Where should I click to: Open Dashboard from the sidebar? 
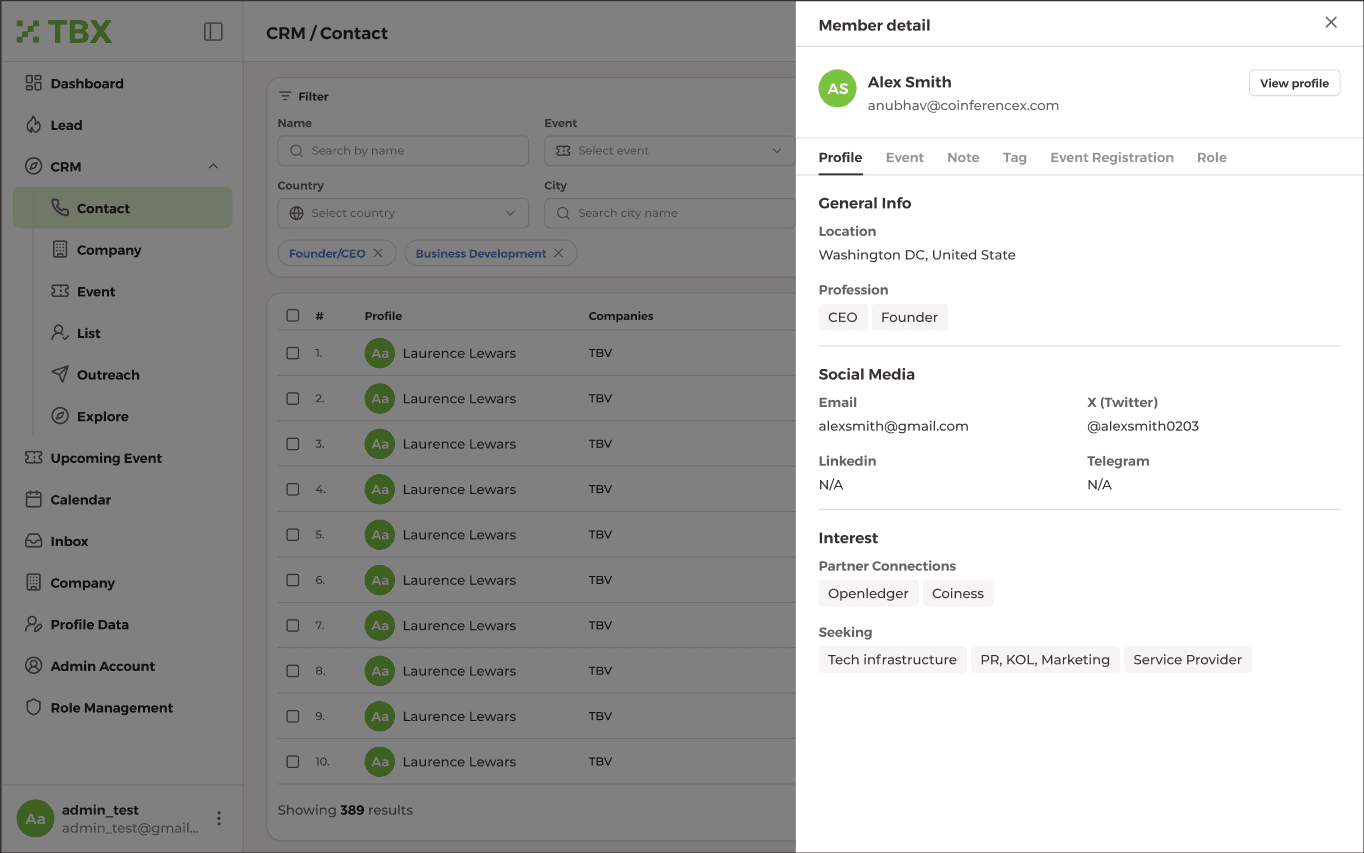(87, 83)
